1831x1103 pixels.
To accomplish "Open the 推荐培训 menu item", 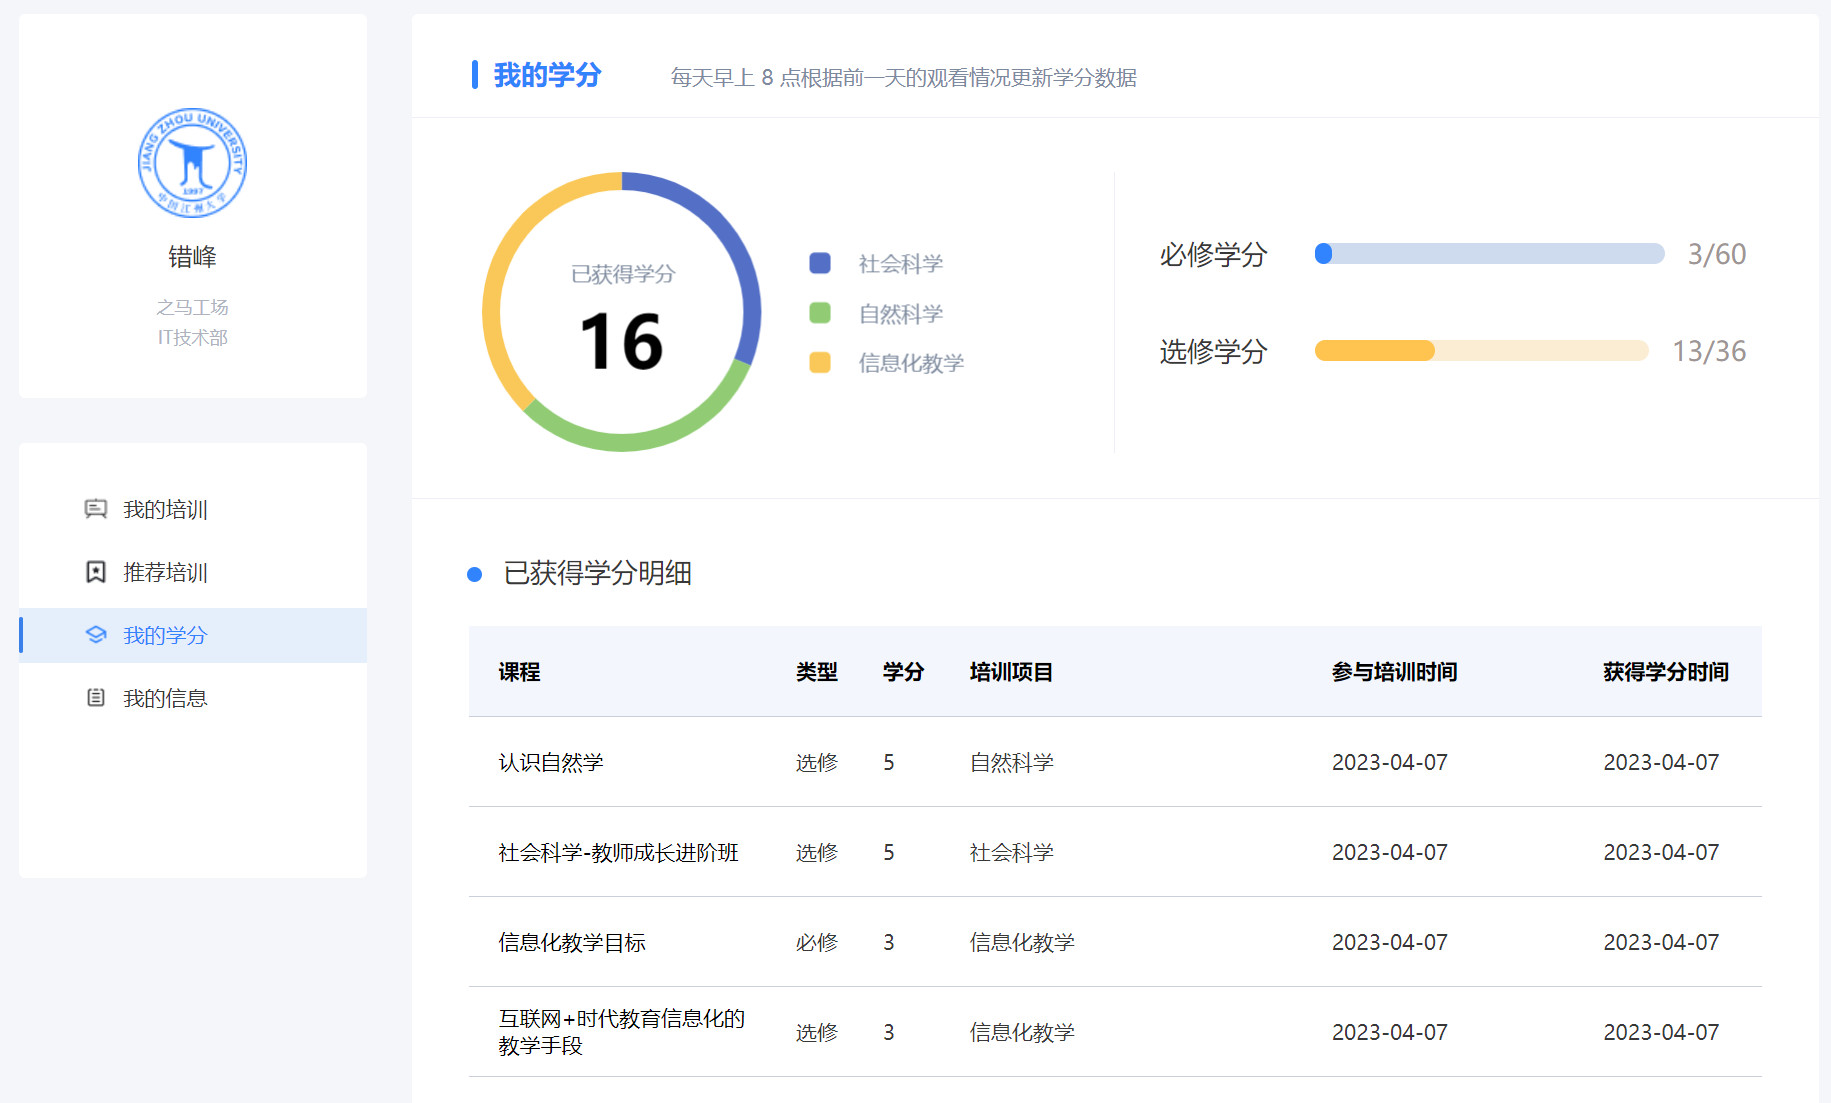I will tap(193, 573).
